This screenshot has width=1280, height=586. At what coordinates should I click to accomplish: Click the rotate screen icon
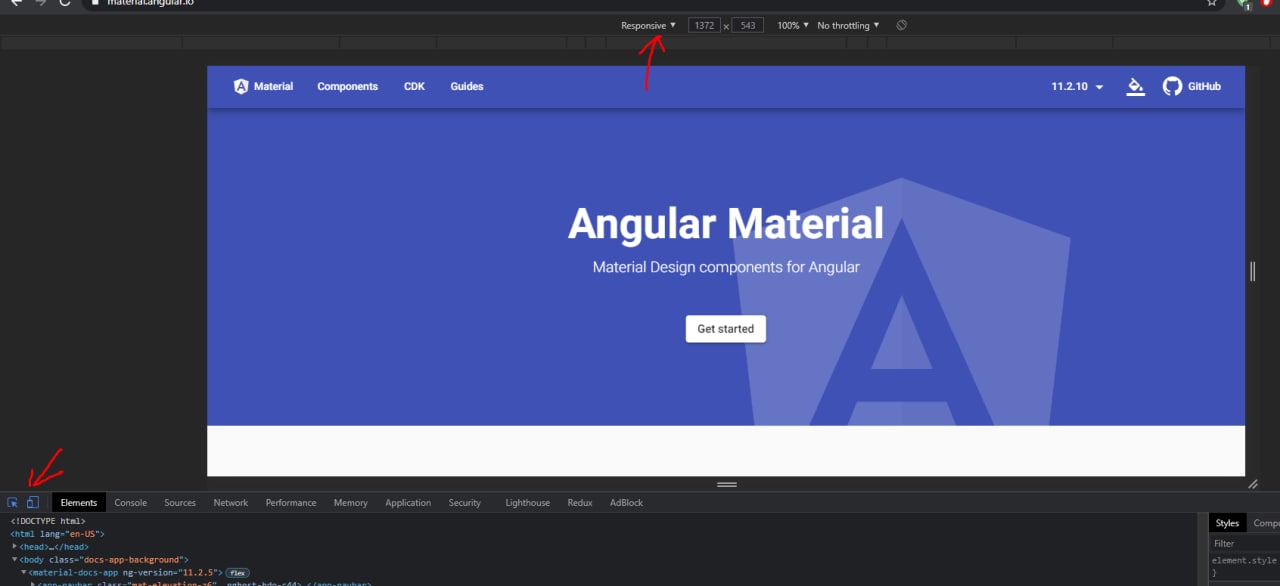(x=901, y=25)
